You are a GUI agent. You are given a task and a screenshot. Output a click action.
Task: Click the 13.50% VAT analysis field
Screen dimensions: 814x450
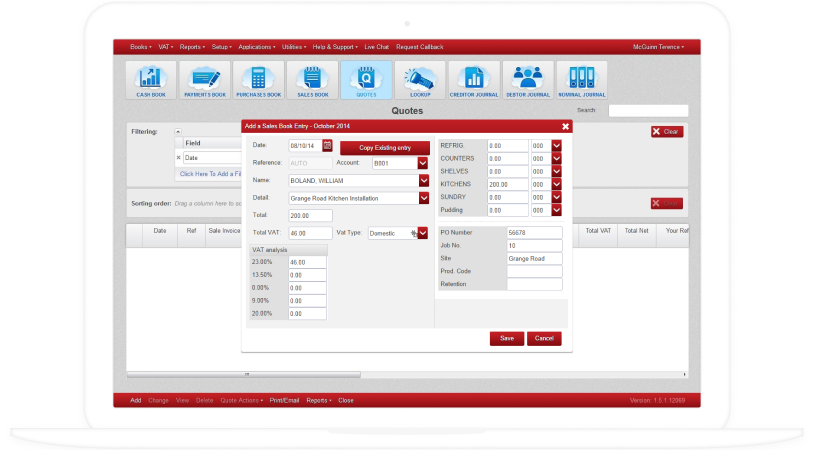click(x=307, y=275)
